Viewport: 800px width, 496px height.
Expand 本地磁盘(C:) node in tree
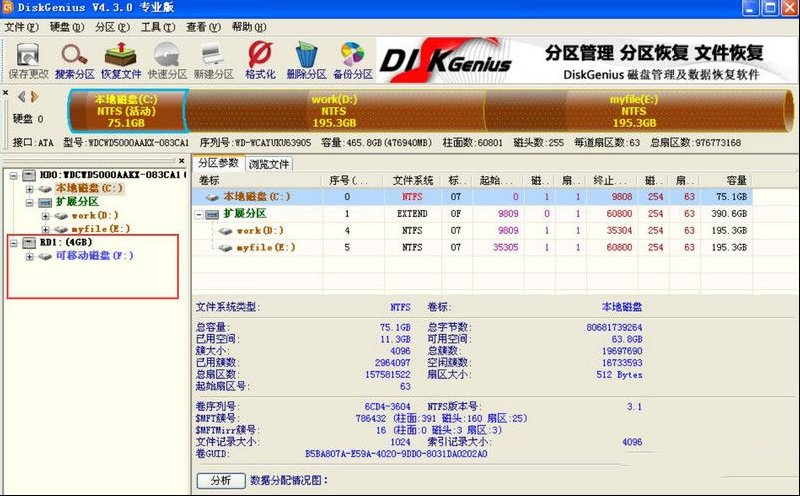(30, 189)
